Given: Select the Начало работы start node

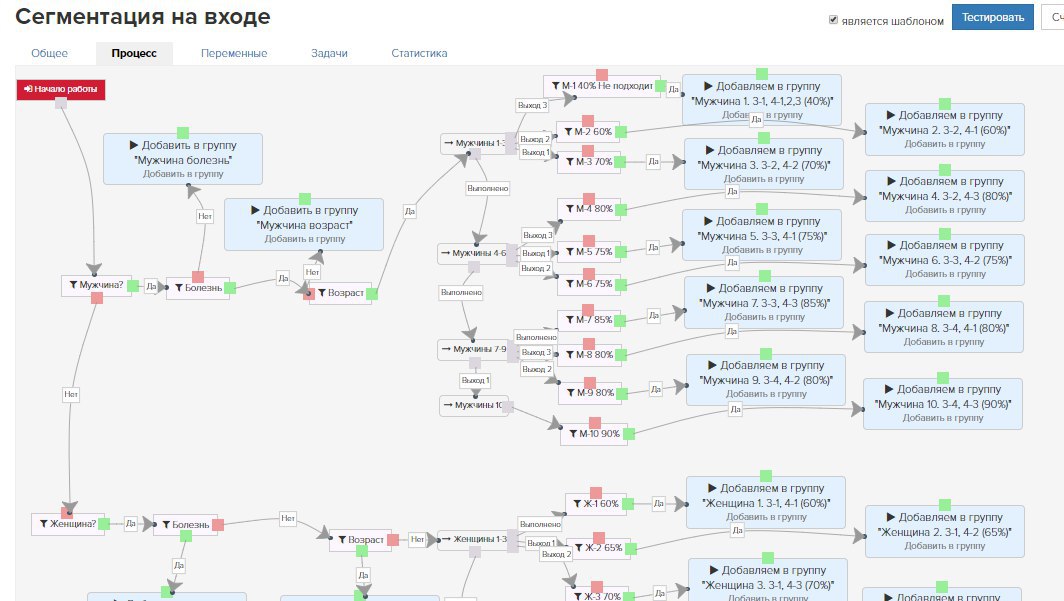Looking at the screenshot, I should (x=61, y=89).
